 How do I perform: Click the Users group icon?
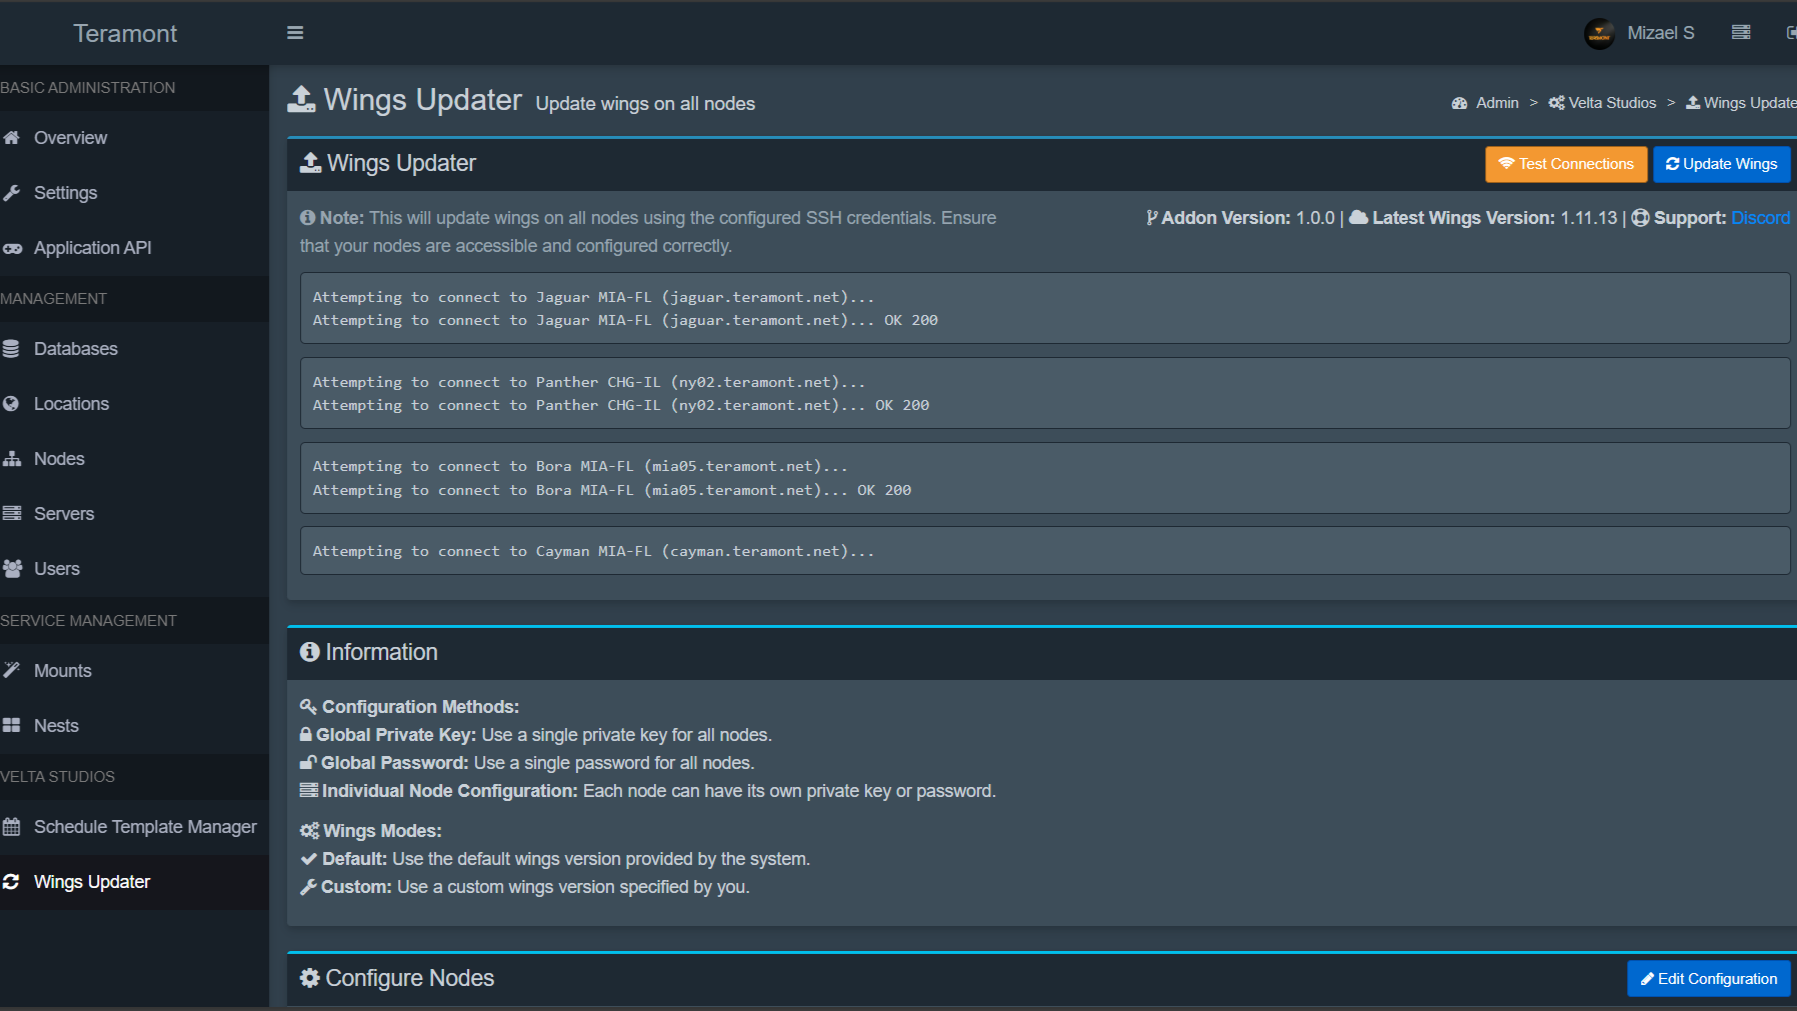tap(12, 569)
